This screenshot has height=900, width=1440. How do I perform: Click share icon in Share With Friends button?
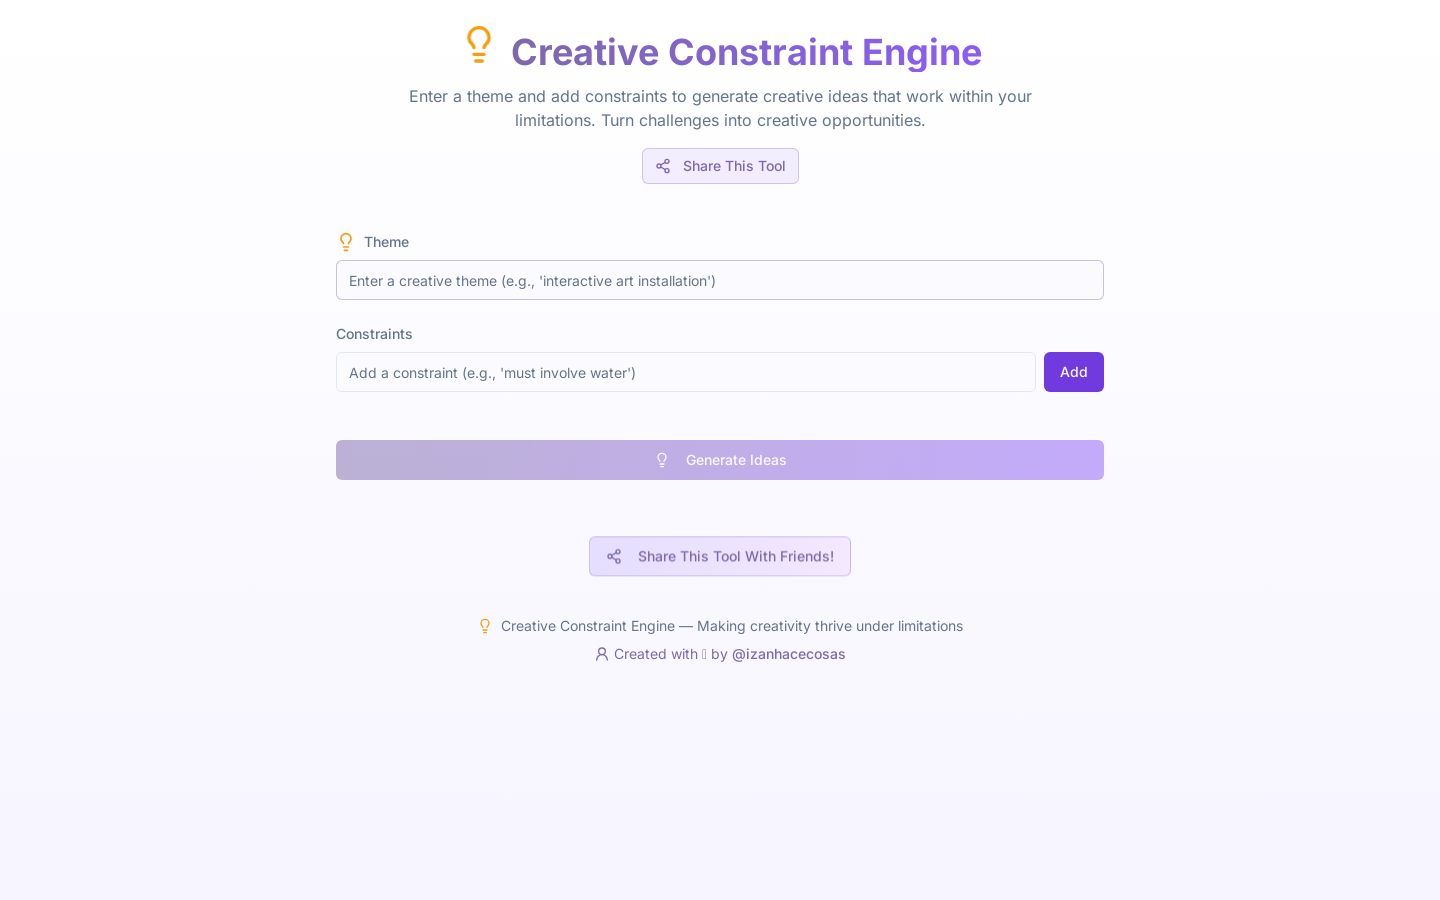(x=614, y=556)
